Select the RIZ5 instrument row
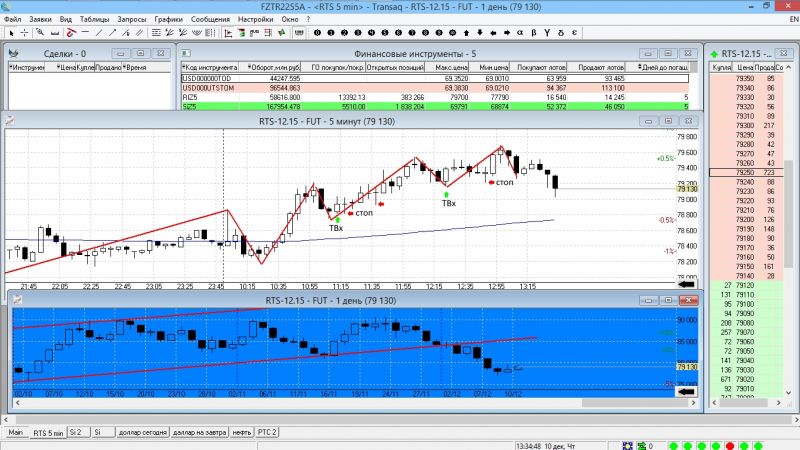Screen dimensions: 800x450 click(435, 97)
